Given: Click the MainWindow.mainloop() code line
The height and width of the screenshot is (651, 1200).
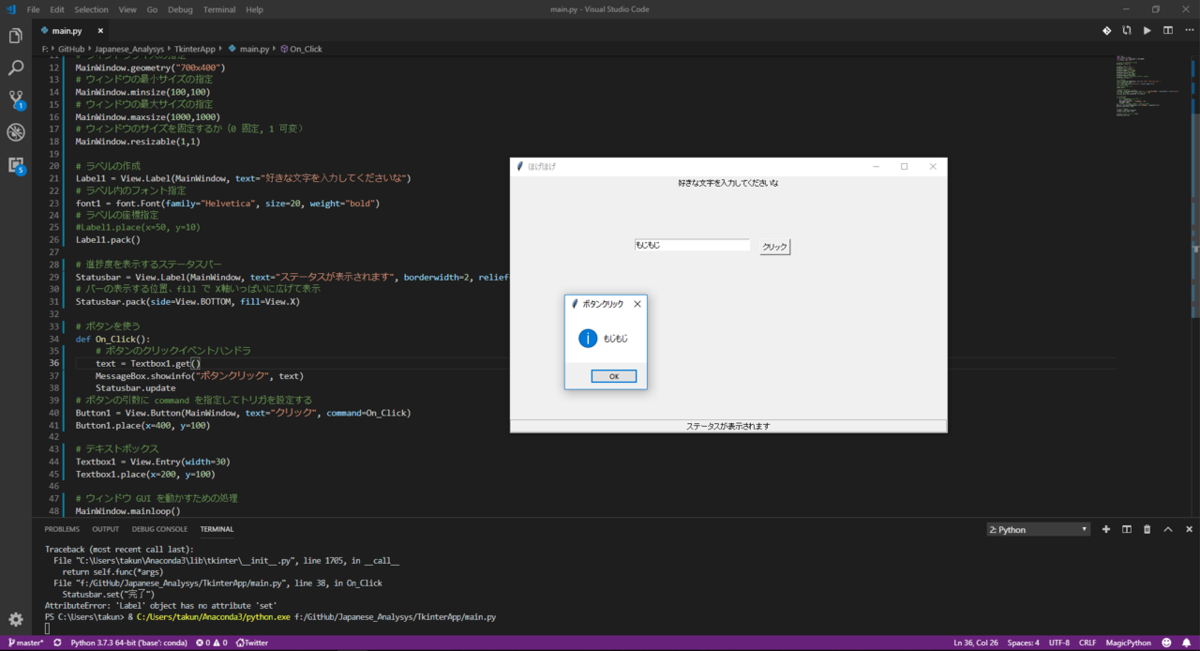Looking at the screenshot, I should tap(128, 510).
